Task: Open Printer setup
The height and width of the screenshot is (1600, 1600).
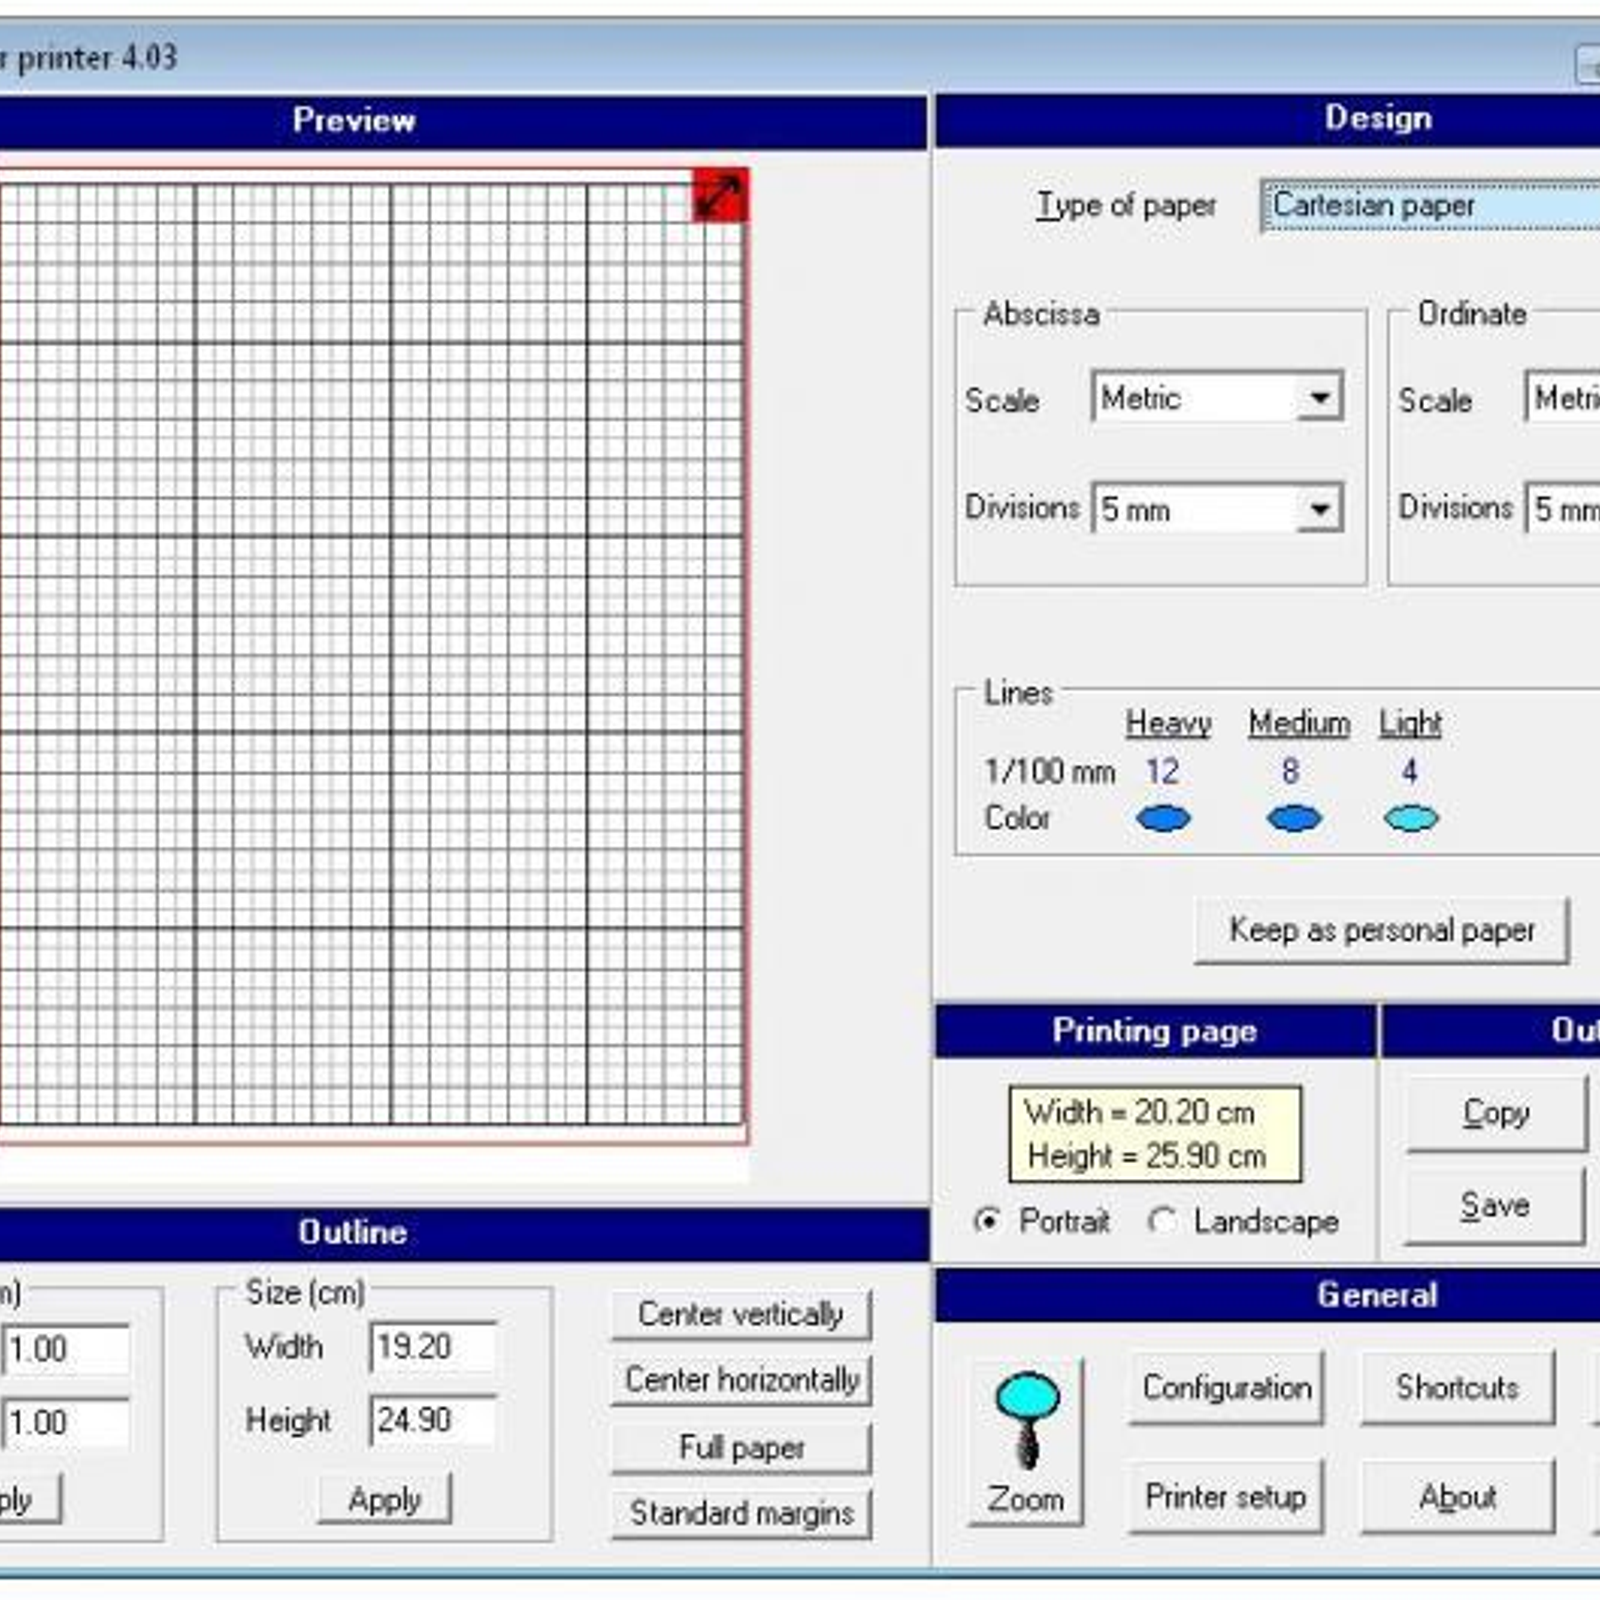Action: click(x=1226, y=1497)
